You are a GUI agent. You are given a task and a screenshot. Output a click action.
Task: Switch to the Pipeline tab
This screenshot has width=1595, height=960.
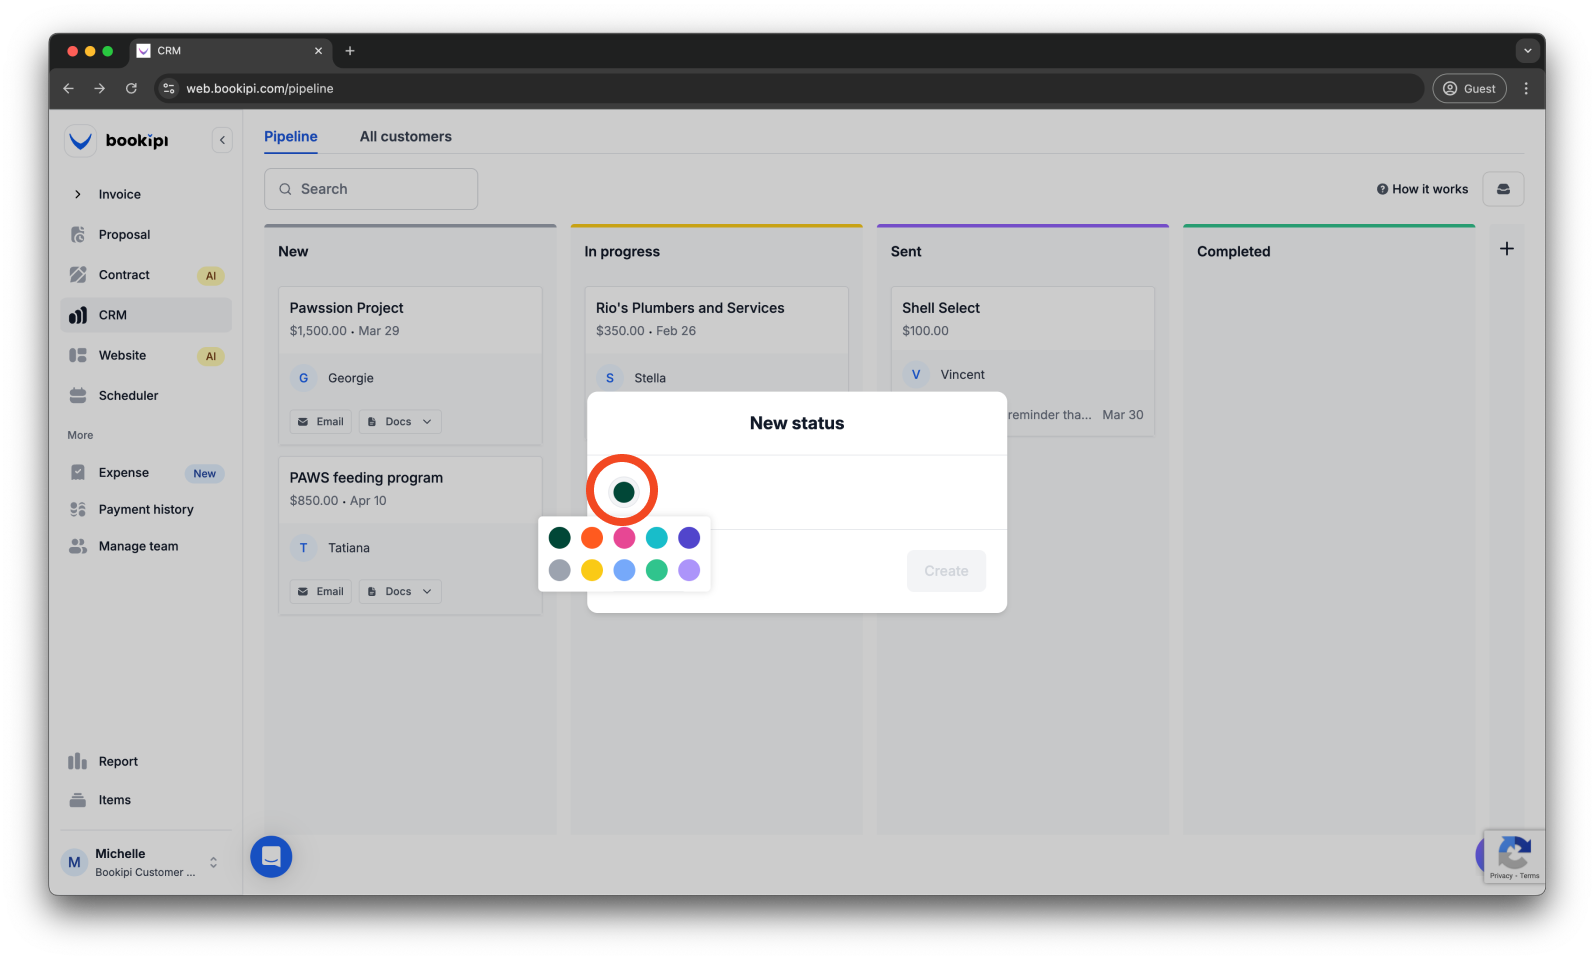291,136
